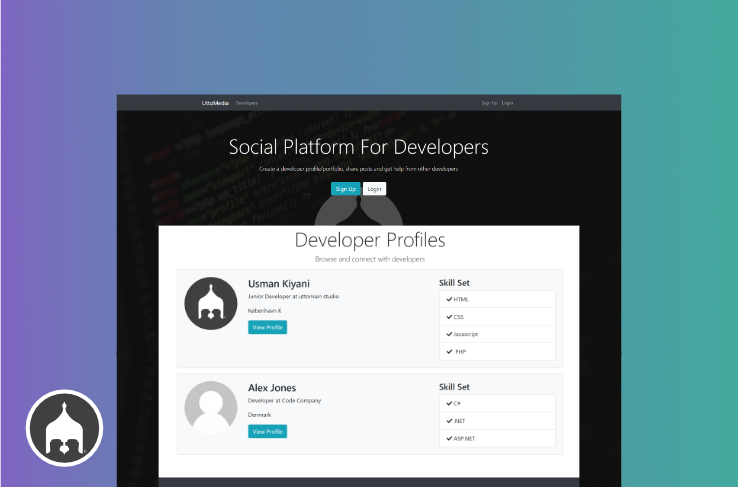Click the white Login hero button
Viewport: 738px width, 487px height.
(x=374, y=189)
